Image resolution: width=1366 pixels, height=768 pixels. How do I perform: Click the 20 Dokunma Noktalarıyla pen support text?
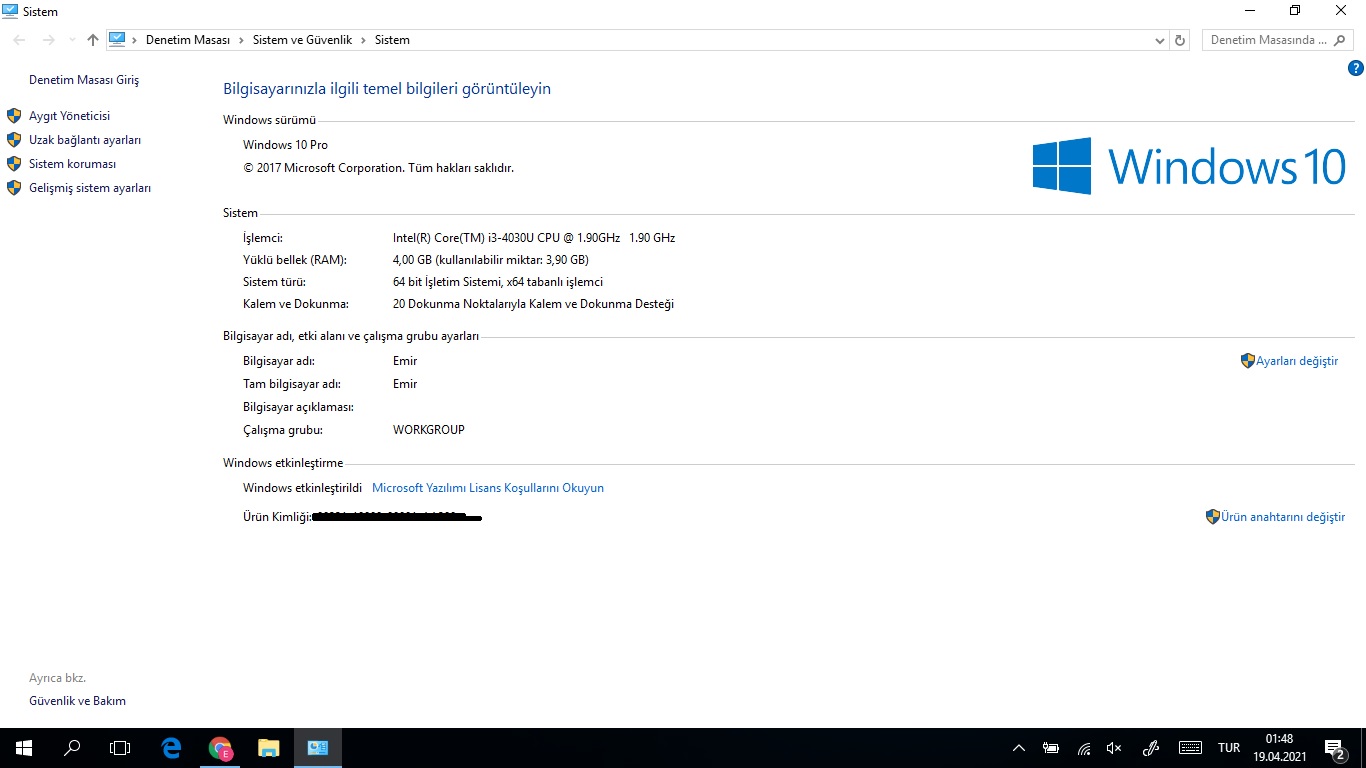(533, 304)
